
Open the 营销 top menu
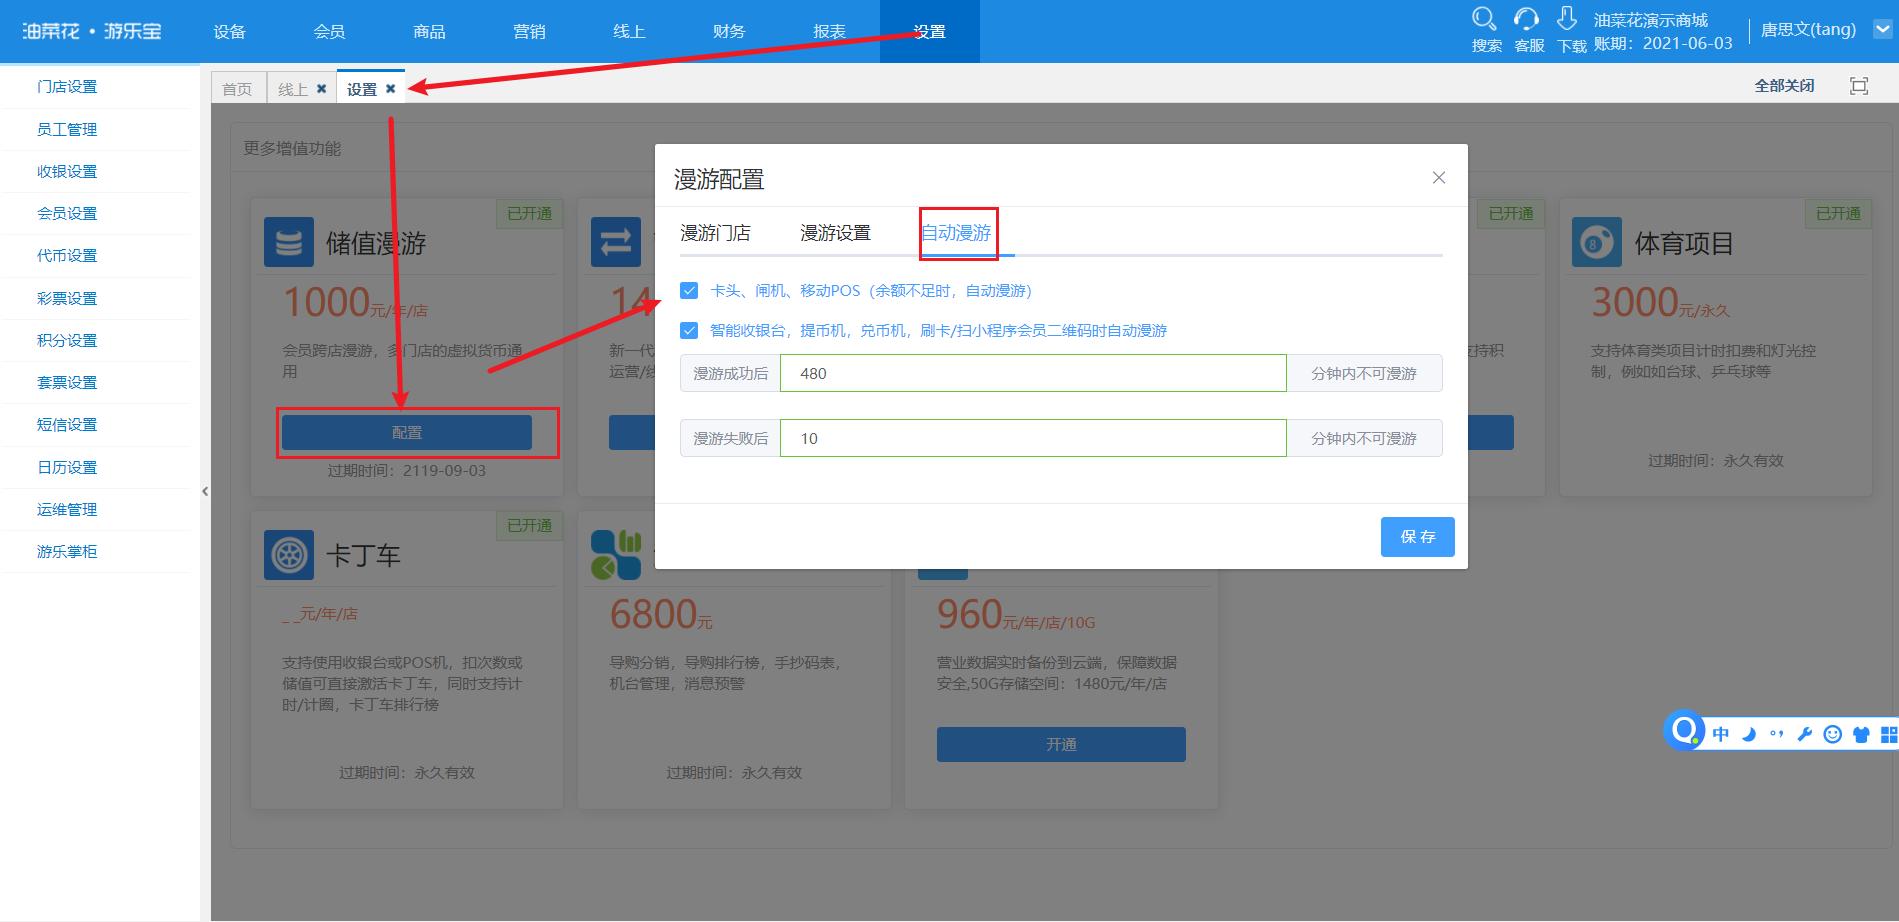[x=529, y=31]
